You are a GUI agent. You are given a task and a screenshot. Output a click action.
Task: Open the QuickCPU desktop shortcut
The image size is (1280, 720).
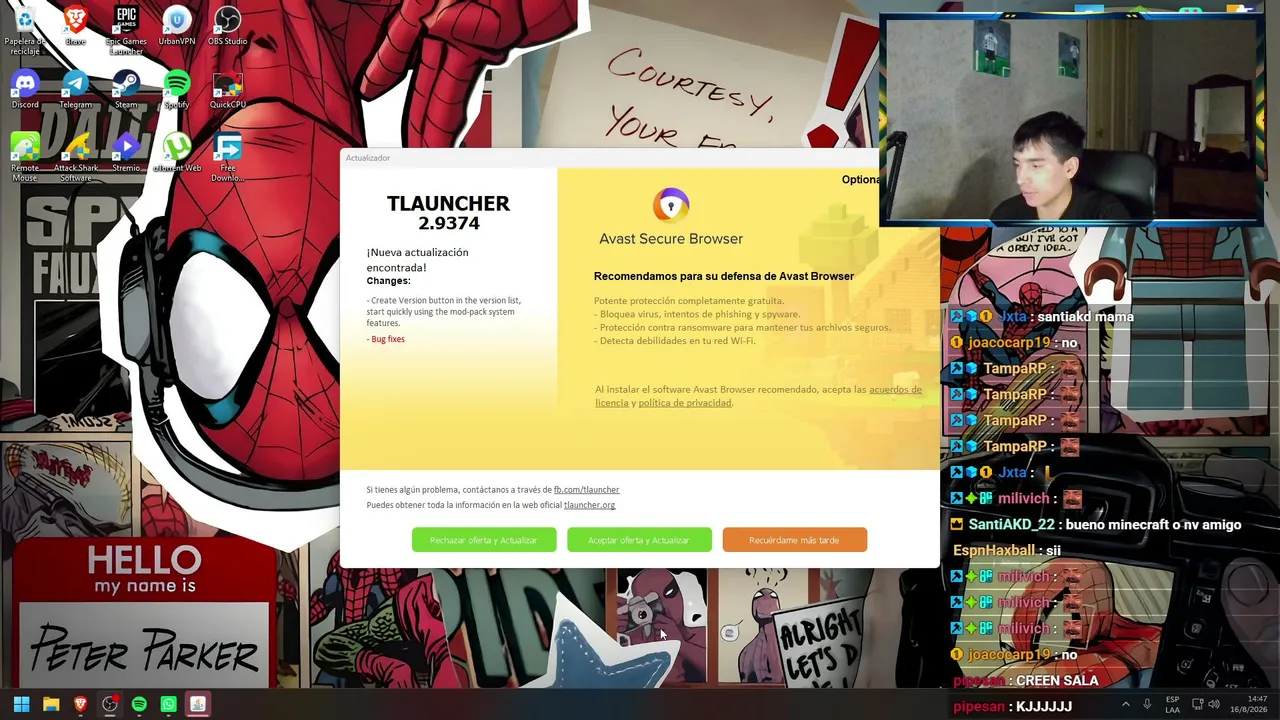tap(227, 90)
